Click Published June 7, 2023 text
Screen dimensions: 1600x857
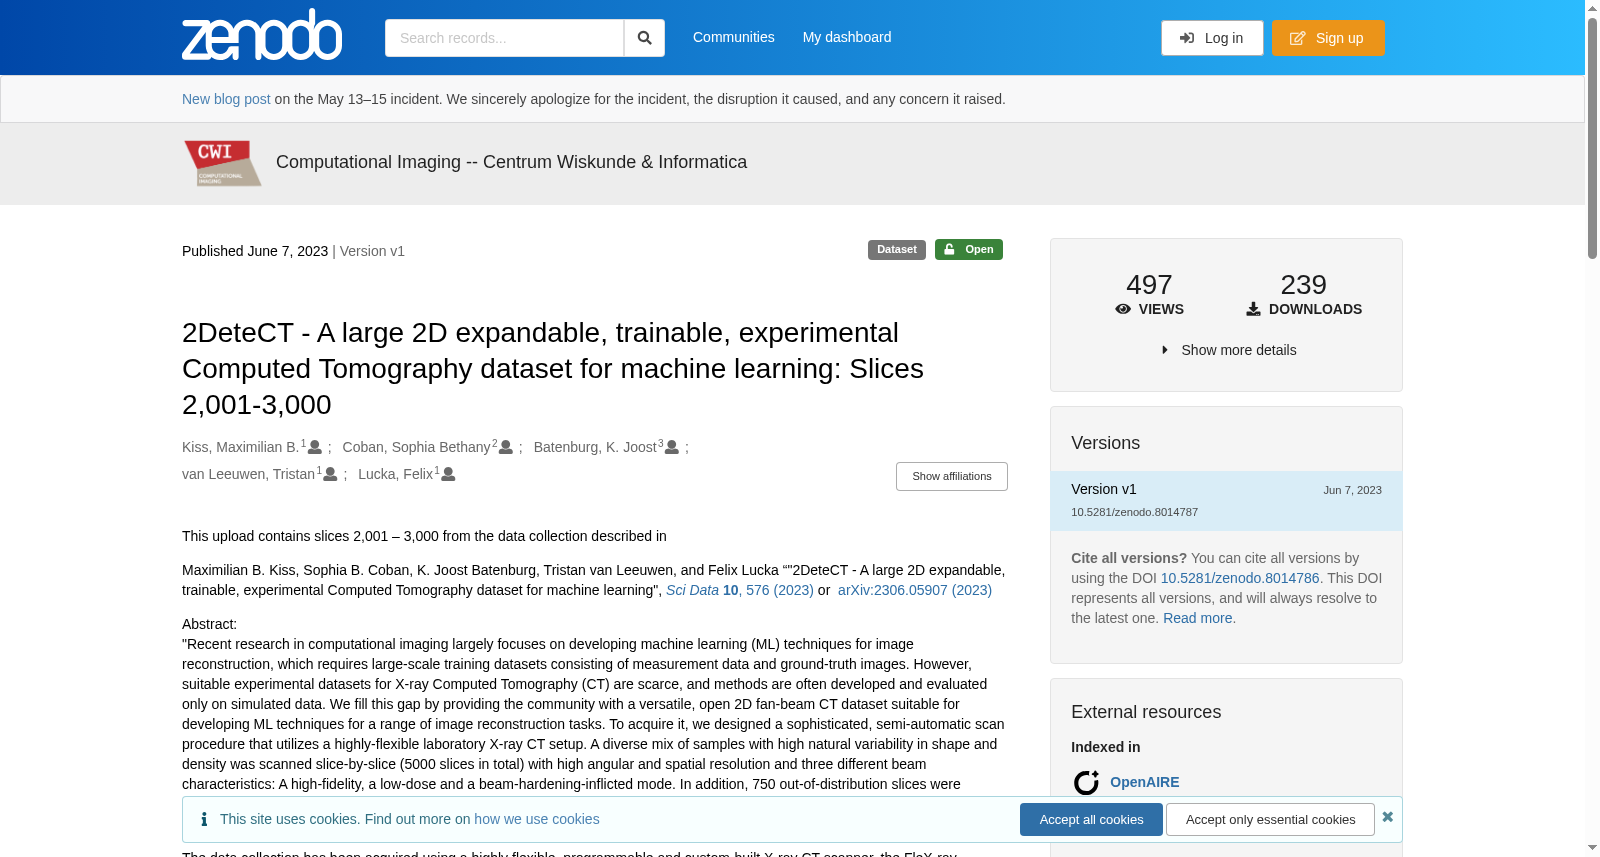coord(255,251)
